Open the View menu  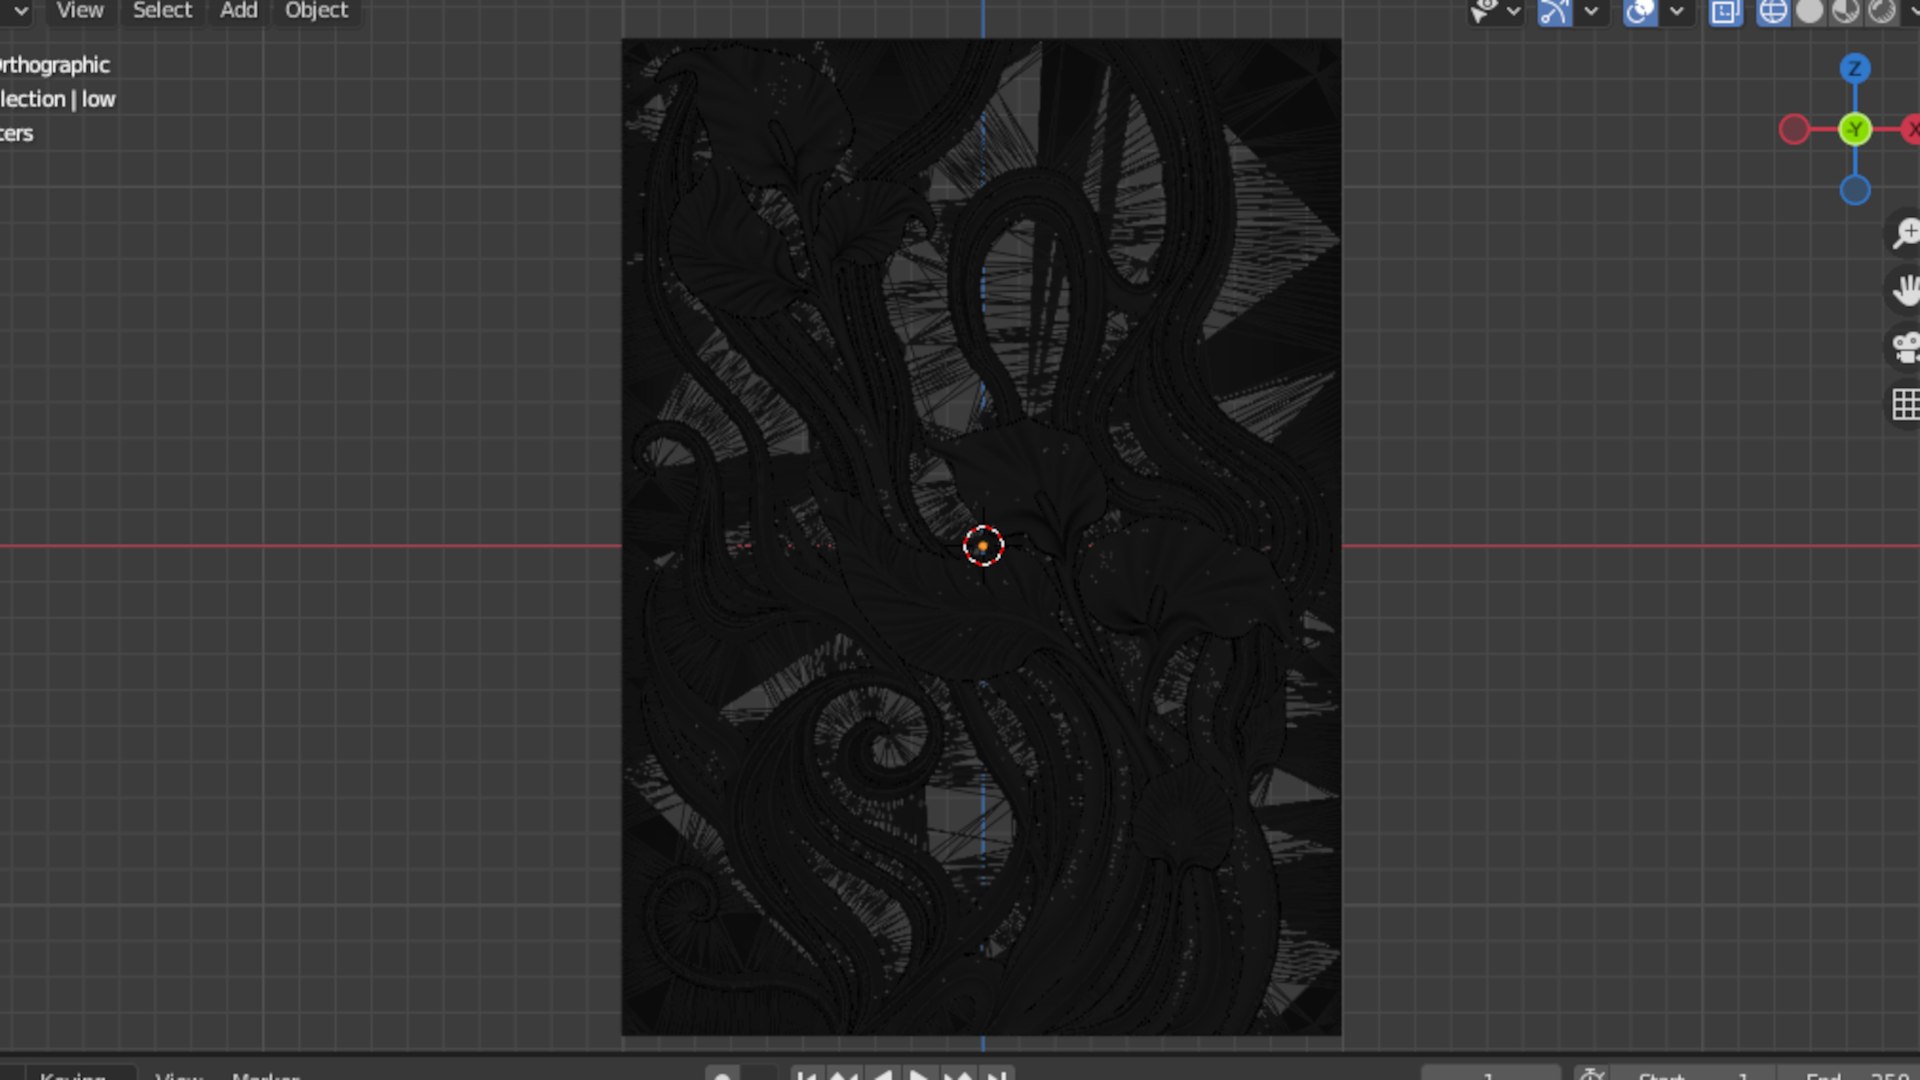coord(80,11)
